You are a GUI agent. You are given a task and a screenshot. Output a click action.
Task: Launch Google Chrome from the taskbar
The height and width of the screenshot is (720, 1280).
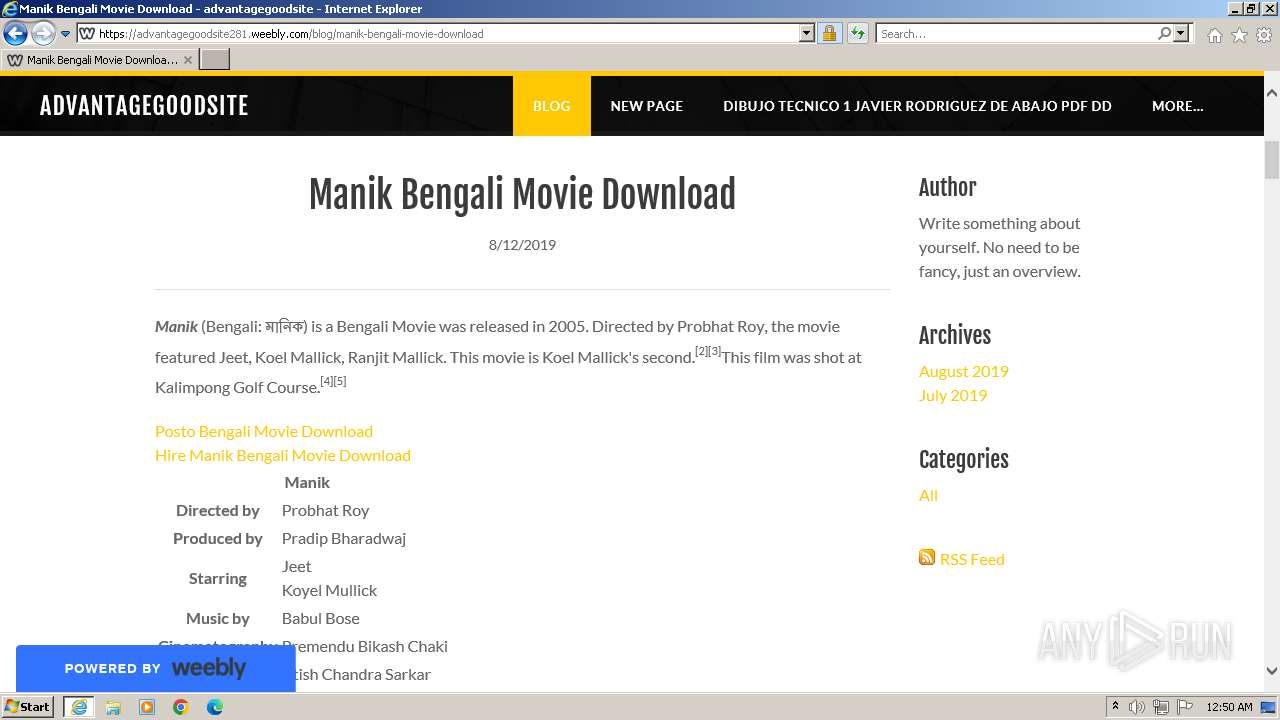point(181,707)
